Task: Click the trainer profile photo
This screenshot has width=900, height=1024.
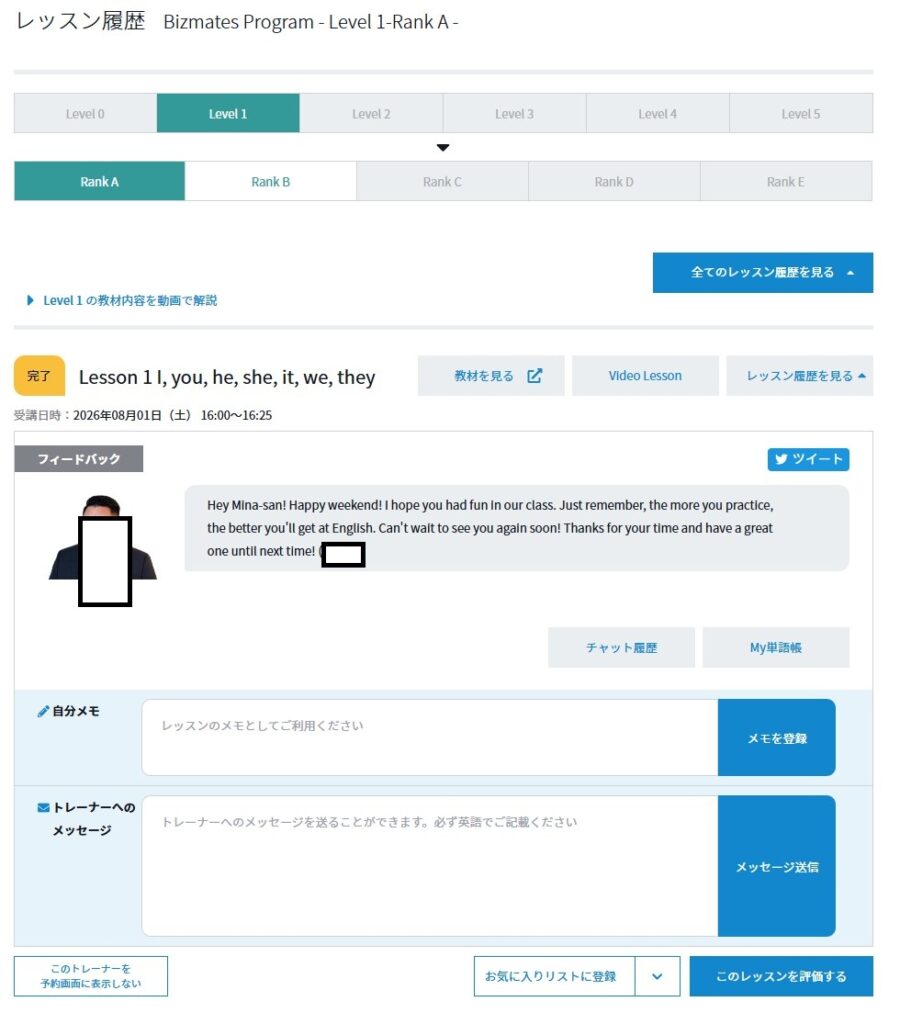Action: [x=103, y=551]
